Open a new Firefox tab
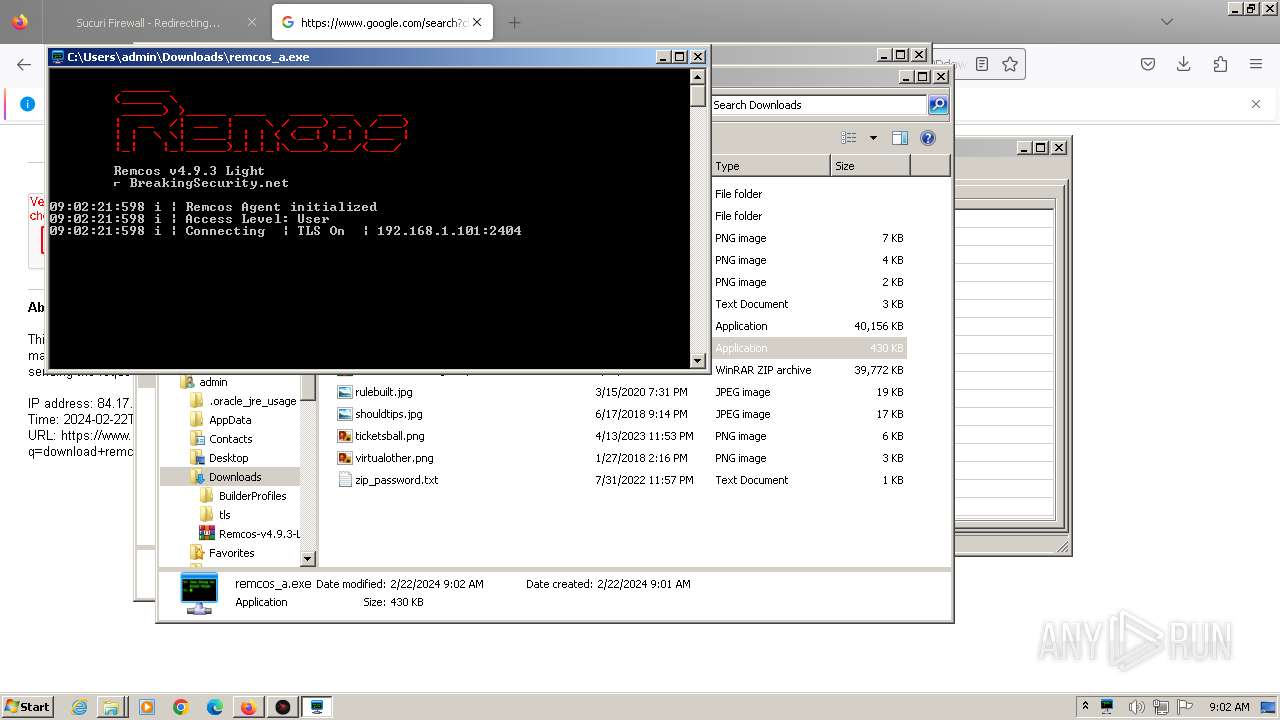Screen dimensions: 1280x720 tap(514, 22)
